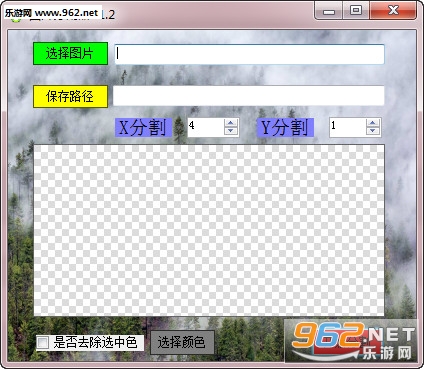
Task: Click the X分割 label
Action: coord(143,127)
